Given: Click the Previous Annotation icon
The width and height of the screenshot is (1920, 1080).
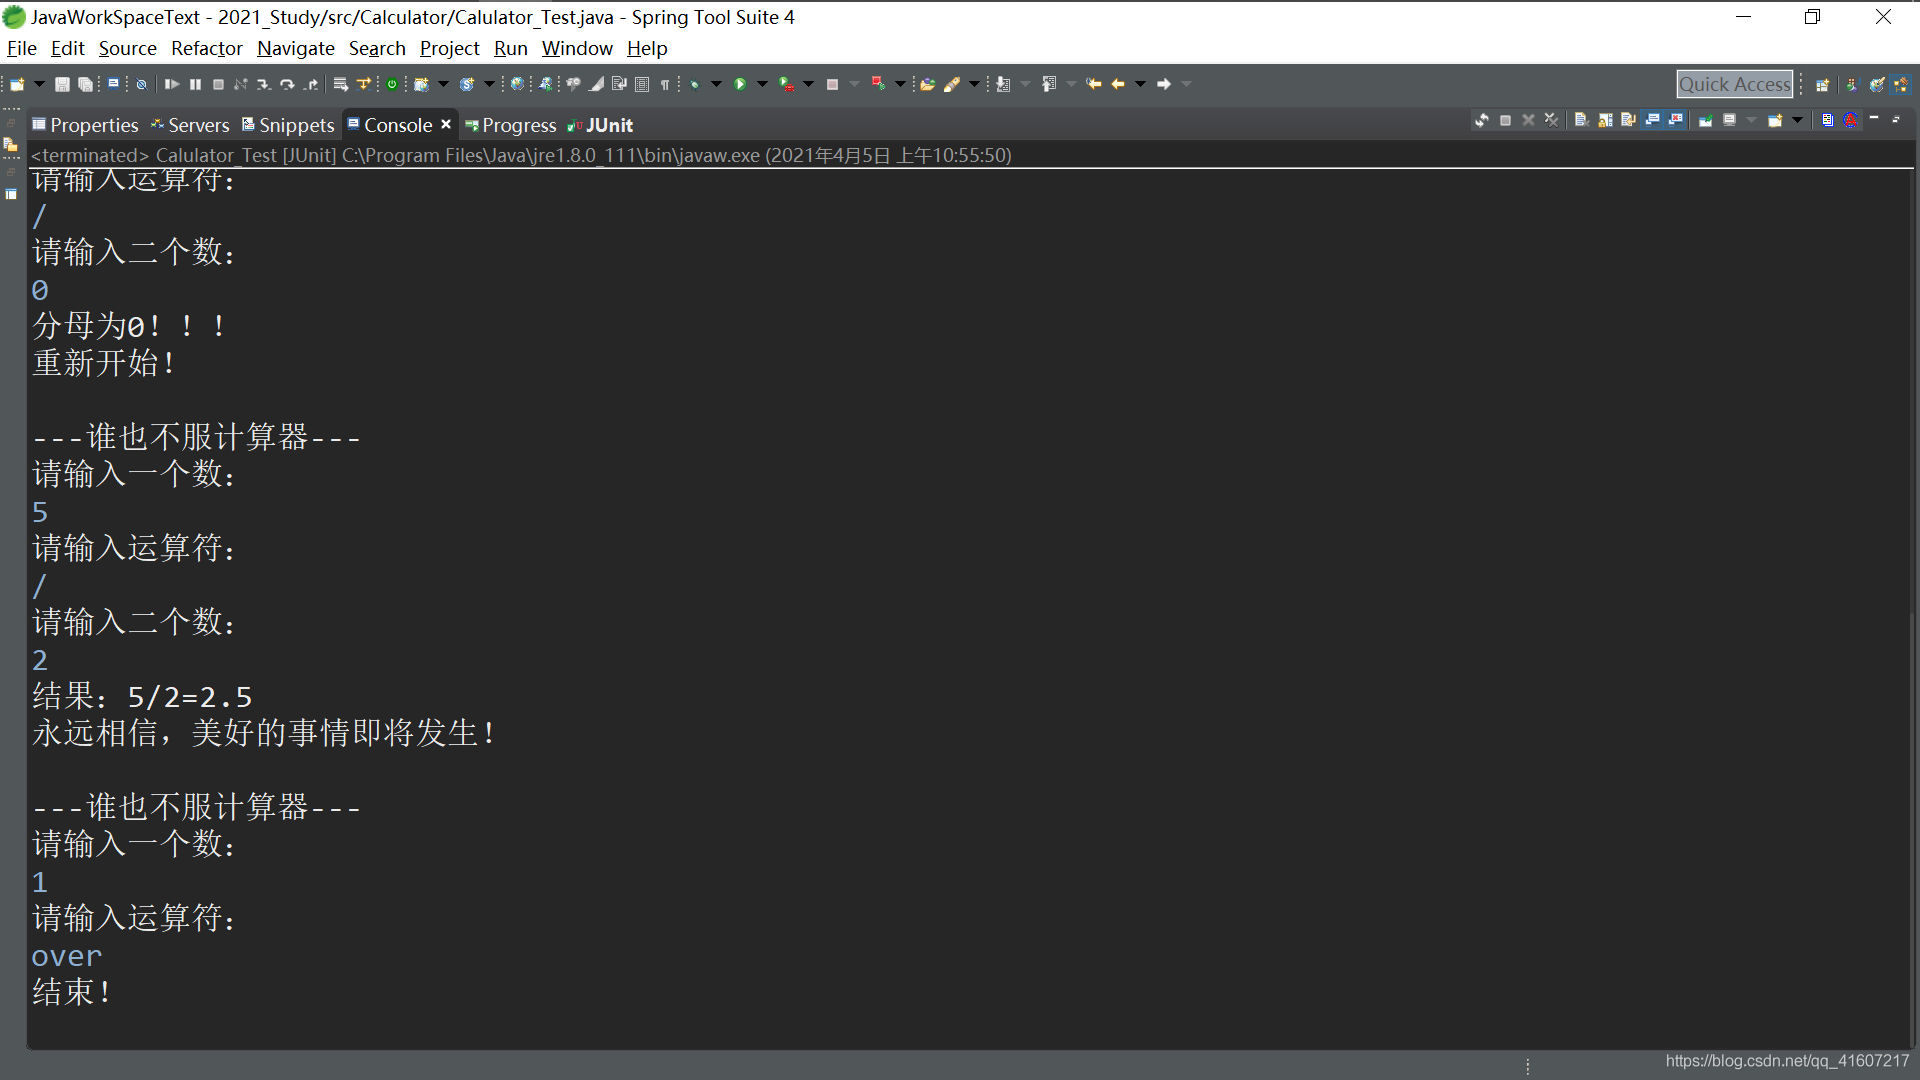Looking at the screenshot, I should pyautogui.click(x=1049, y=84).
